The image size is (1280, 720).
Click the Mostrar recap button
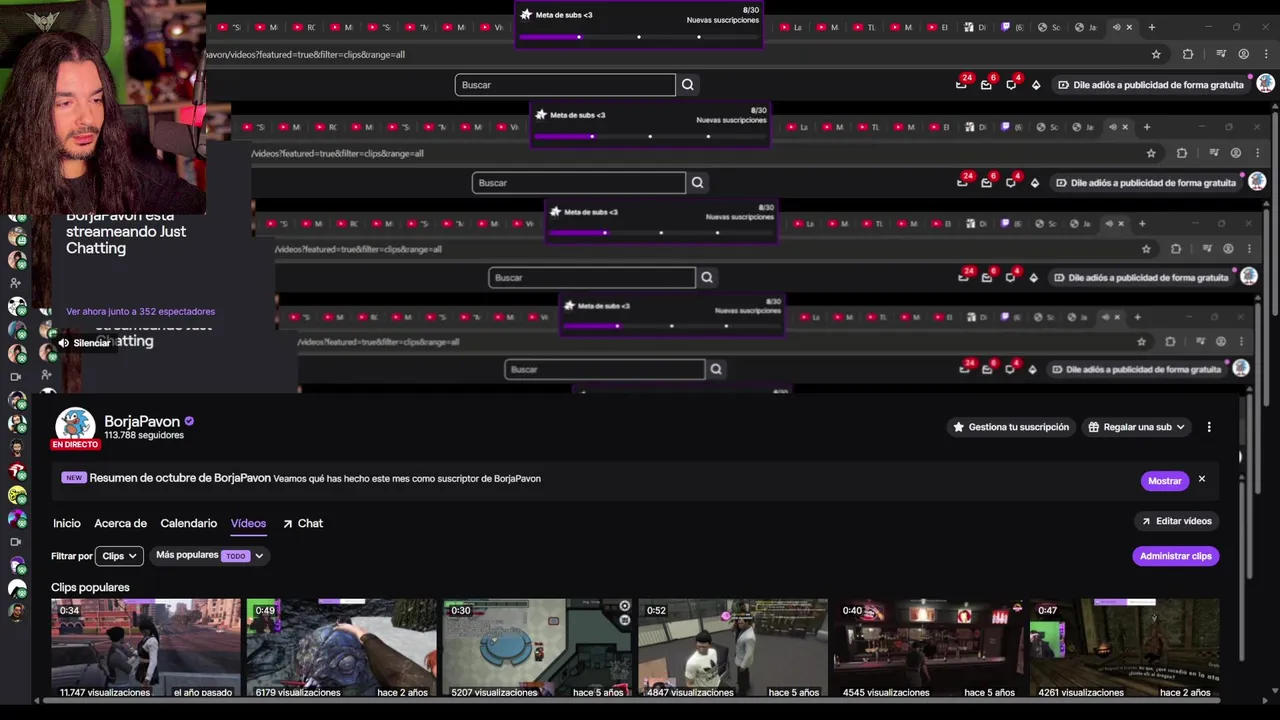pos(1164,481)
